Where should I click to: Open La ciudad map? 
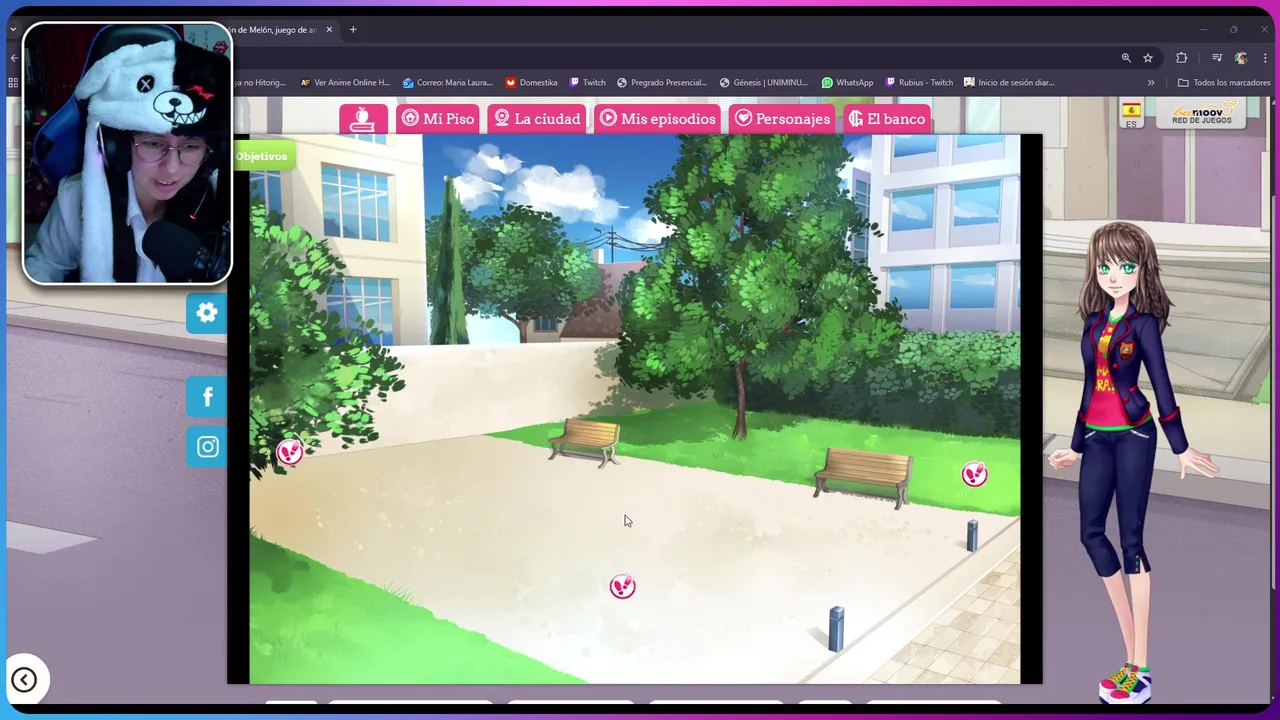(537, 118)
